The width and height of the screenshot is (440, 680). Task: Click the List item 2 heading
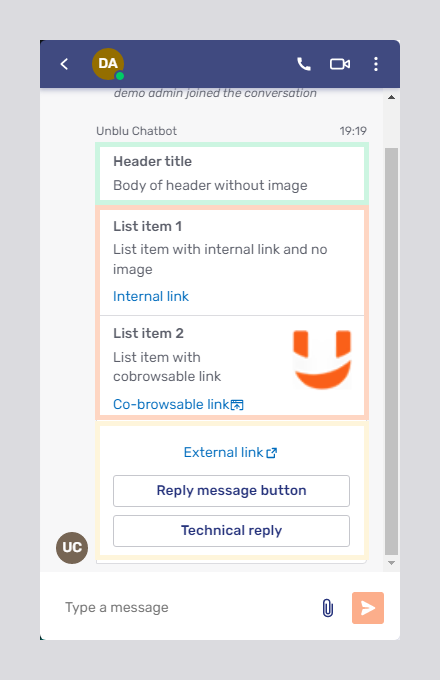[x=148, y=333]
